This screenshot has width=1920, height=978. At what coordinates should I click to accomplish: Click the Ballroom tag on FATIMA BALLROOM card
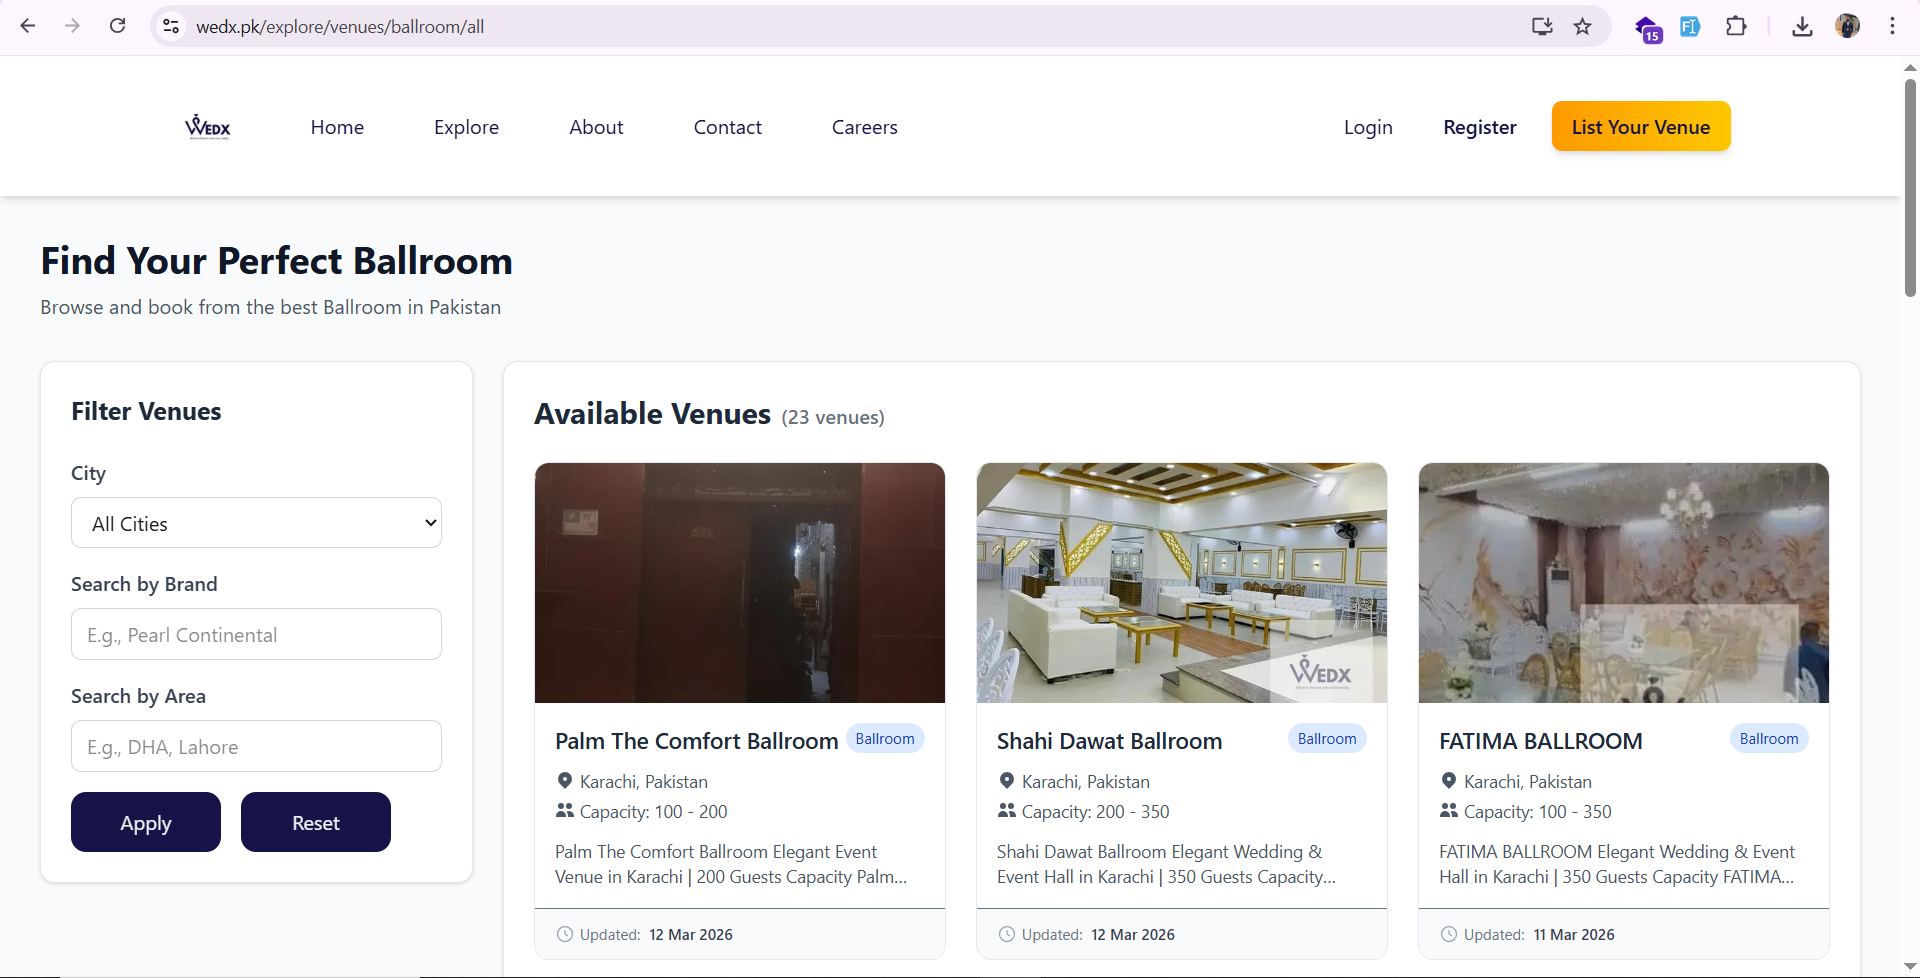click(x=1769, y=738)
